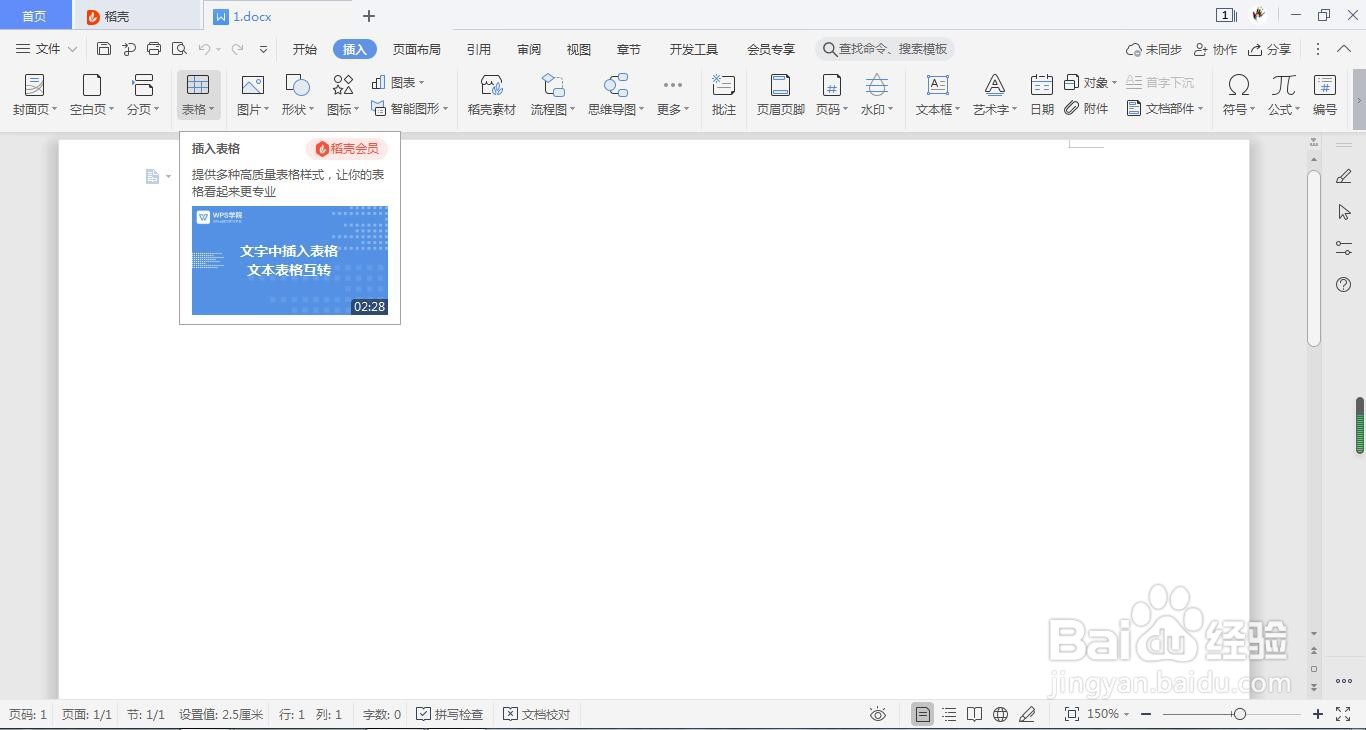Insert a chart (图表)
The height and width of the screenshot is (730, 1366).
pos(398,83)
